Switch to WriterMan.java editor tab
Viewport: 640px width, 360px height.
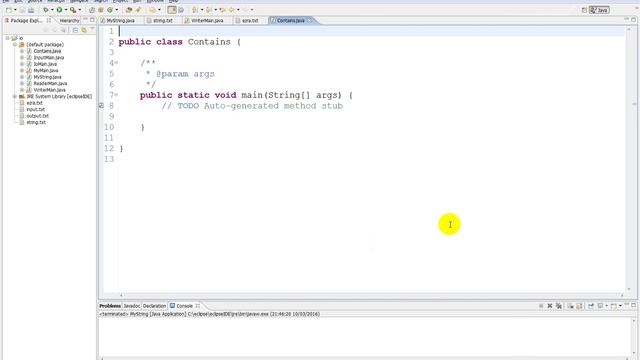(207, 20)
